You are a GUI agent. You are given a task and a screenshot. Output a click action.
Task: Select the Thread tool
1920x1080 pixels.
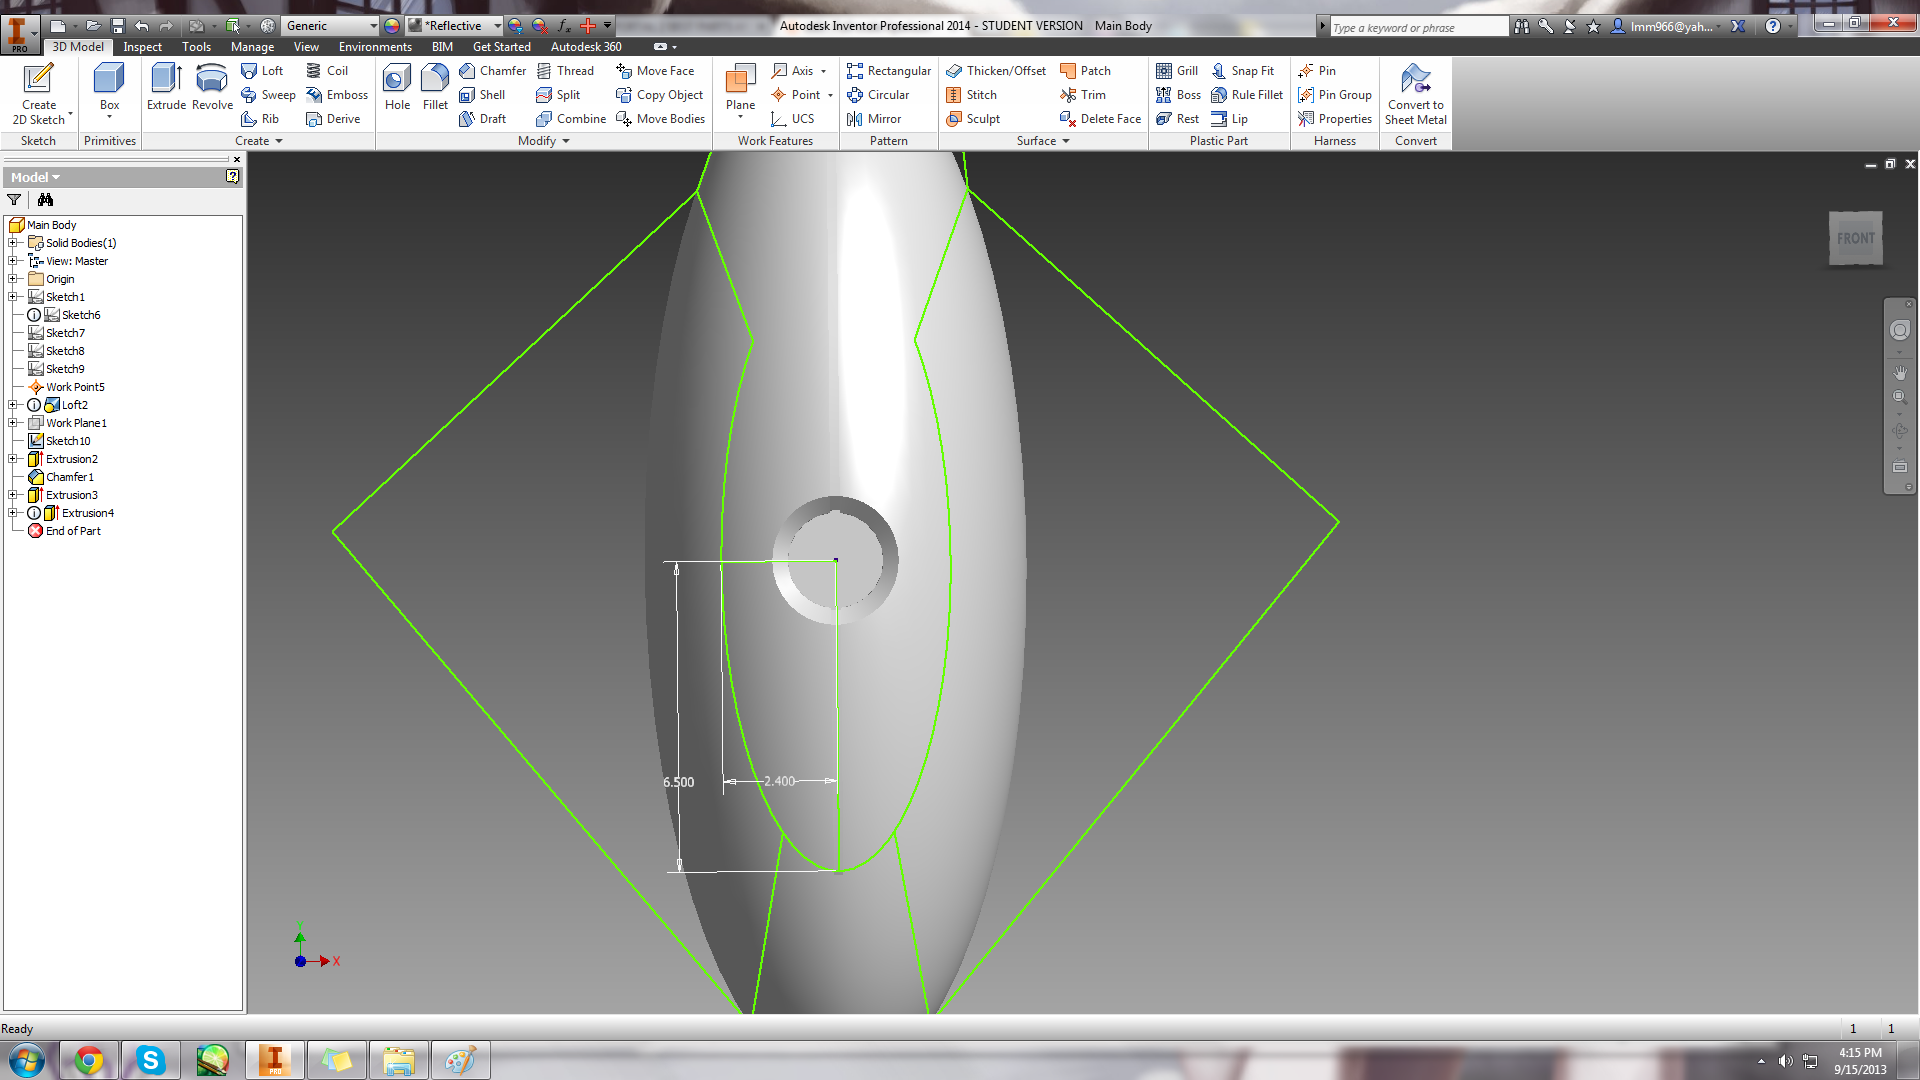(x=565, y=71)
